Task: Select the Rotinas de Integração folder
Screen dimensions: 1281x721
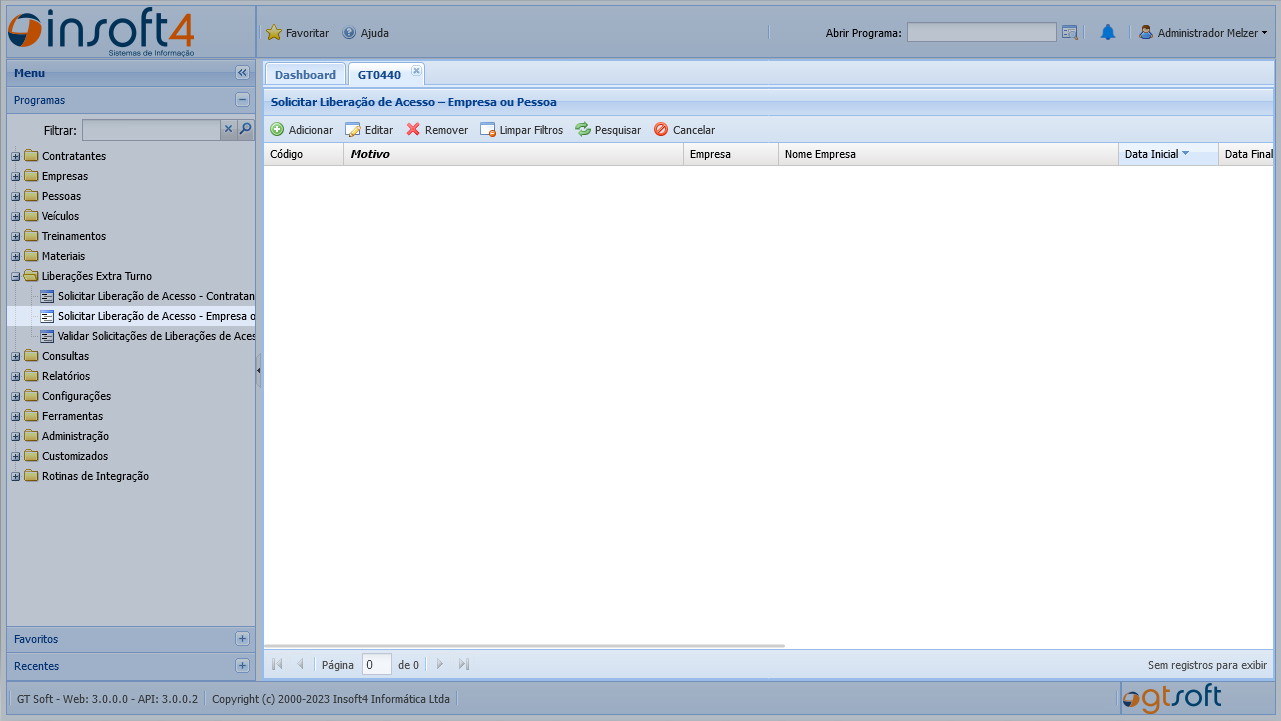Action: click(x=95, y=476)
